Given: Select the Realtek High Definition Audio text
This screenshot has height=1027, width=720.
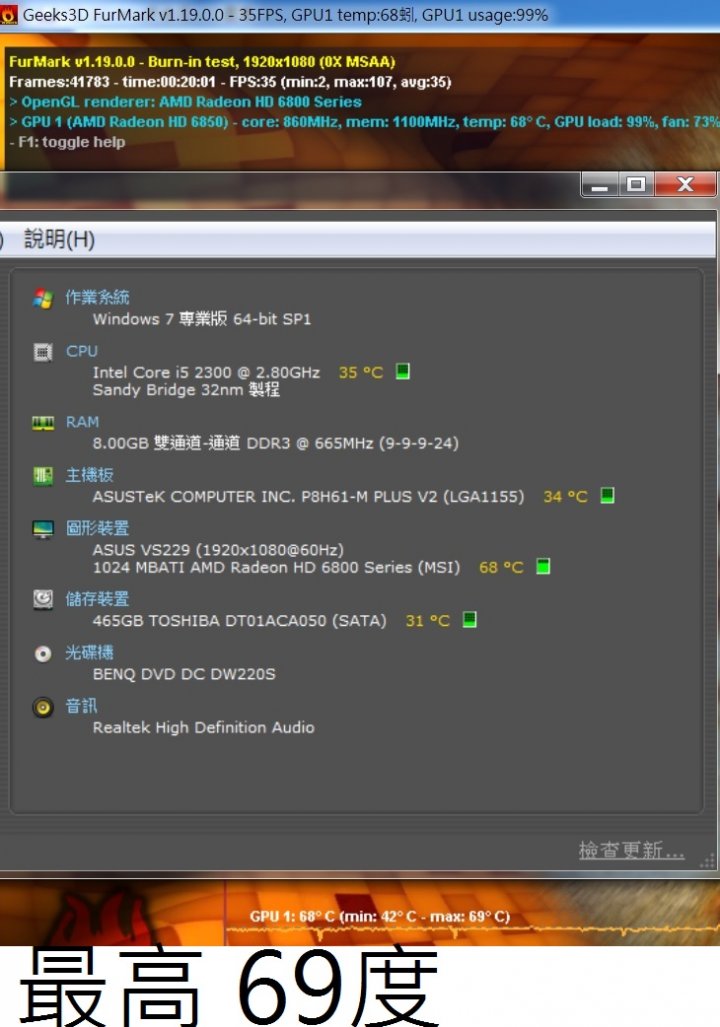Looking at the screenshot, I should pos(204,727).
